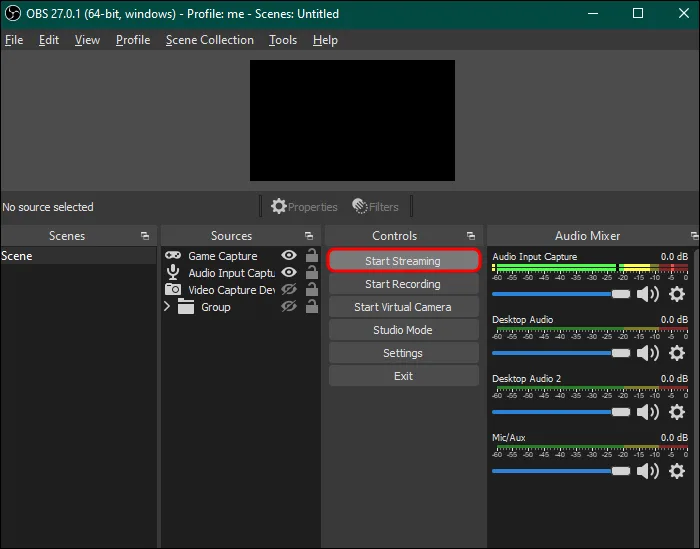Image resolution: width=700 pixels, height=549 pixels.
Task: Select the Scene item in Scenes
Action: [78, 256]
